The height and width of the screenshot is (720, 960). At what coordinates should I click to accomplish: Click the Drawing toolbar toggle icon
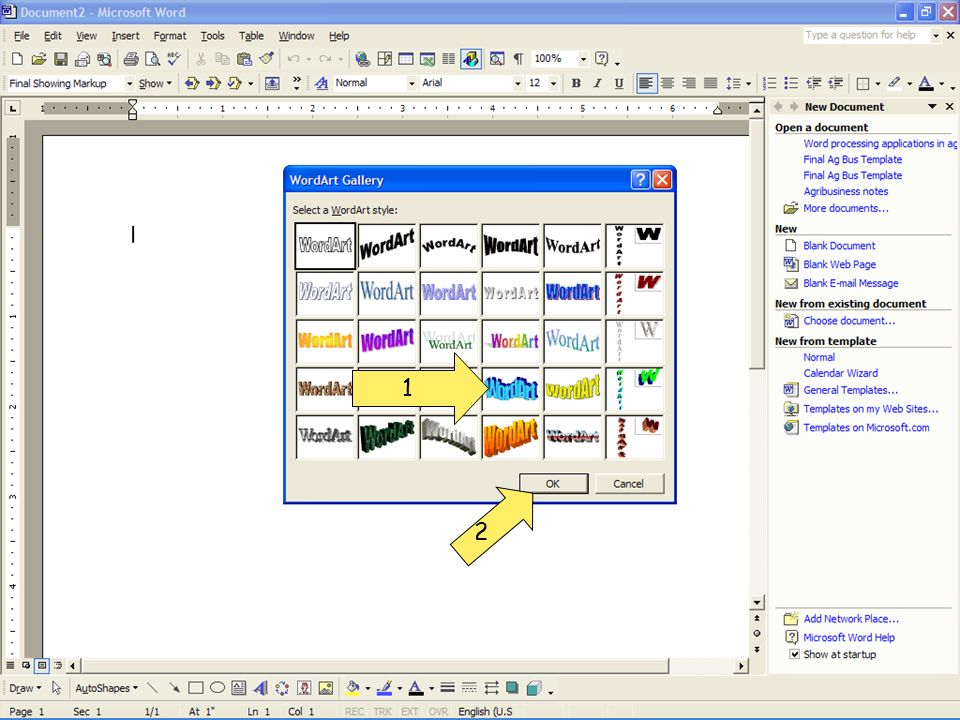coord(471,59)
